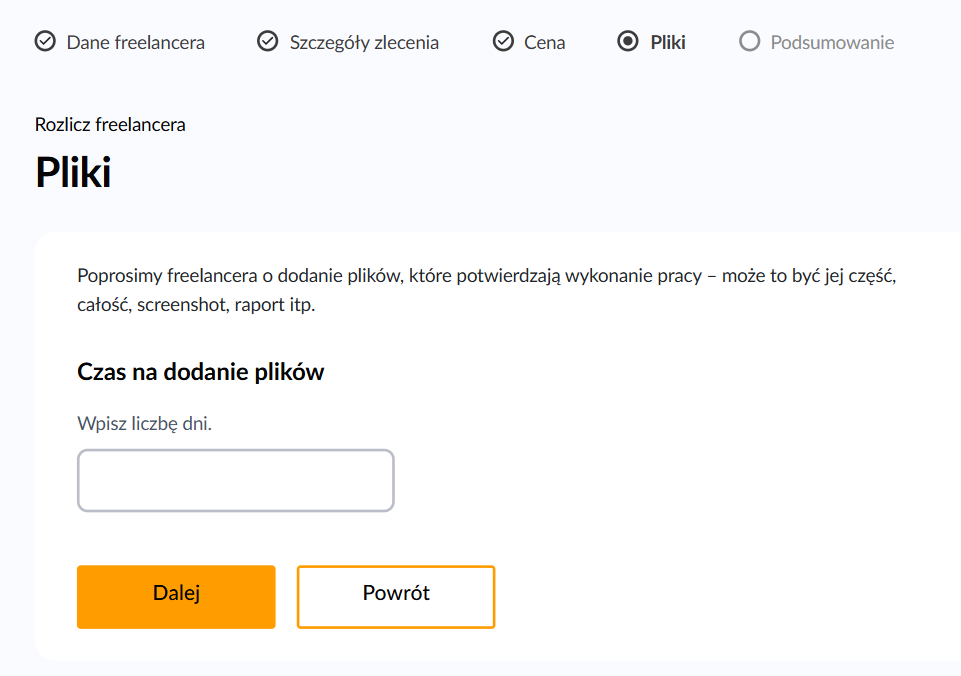Click the checkmark icon beside Cena
The height and width of the screenshot is (676, 961).
coord(503,42)
